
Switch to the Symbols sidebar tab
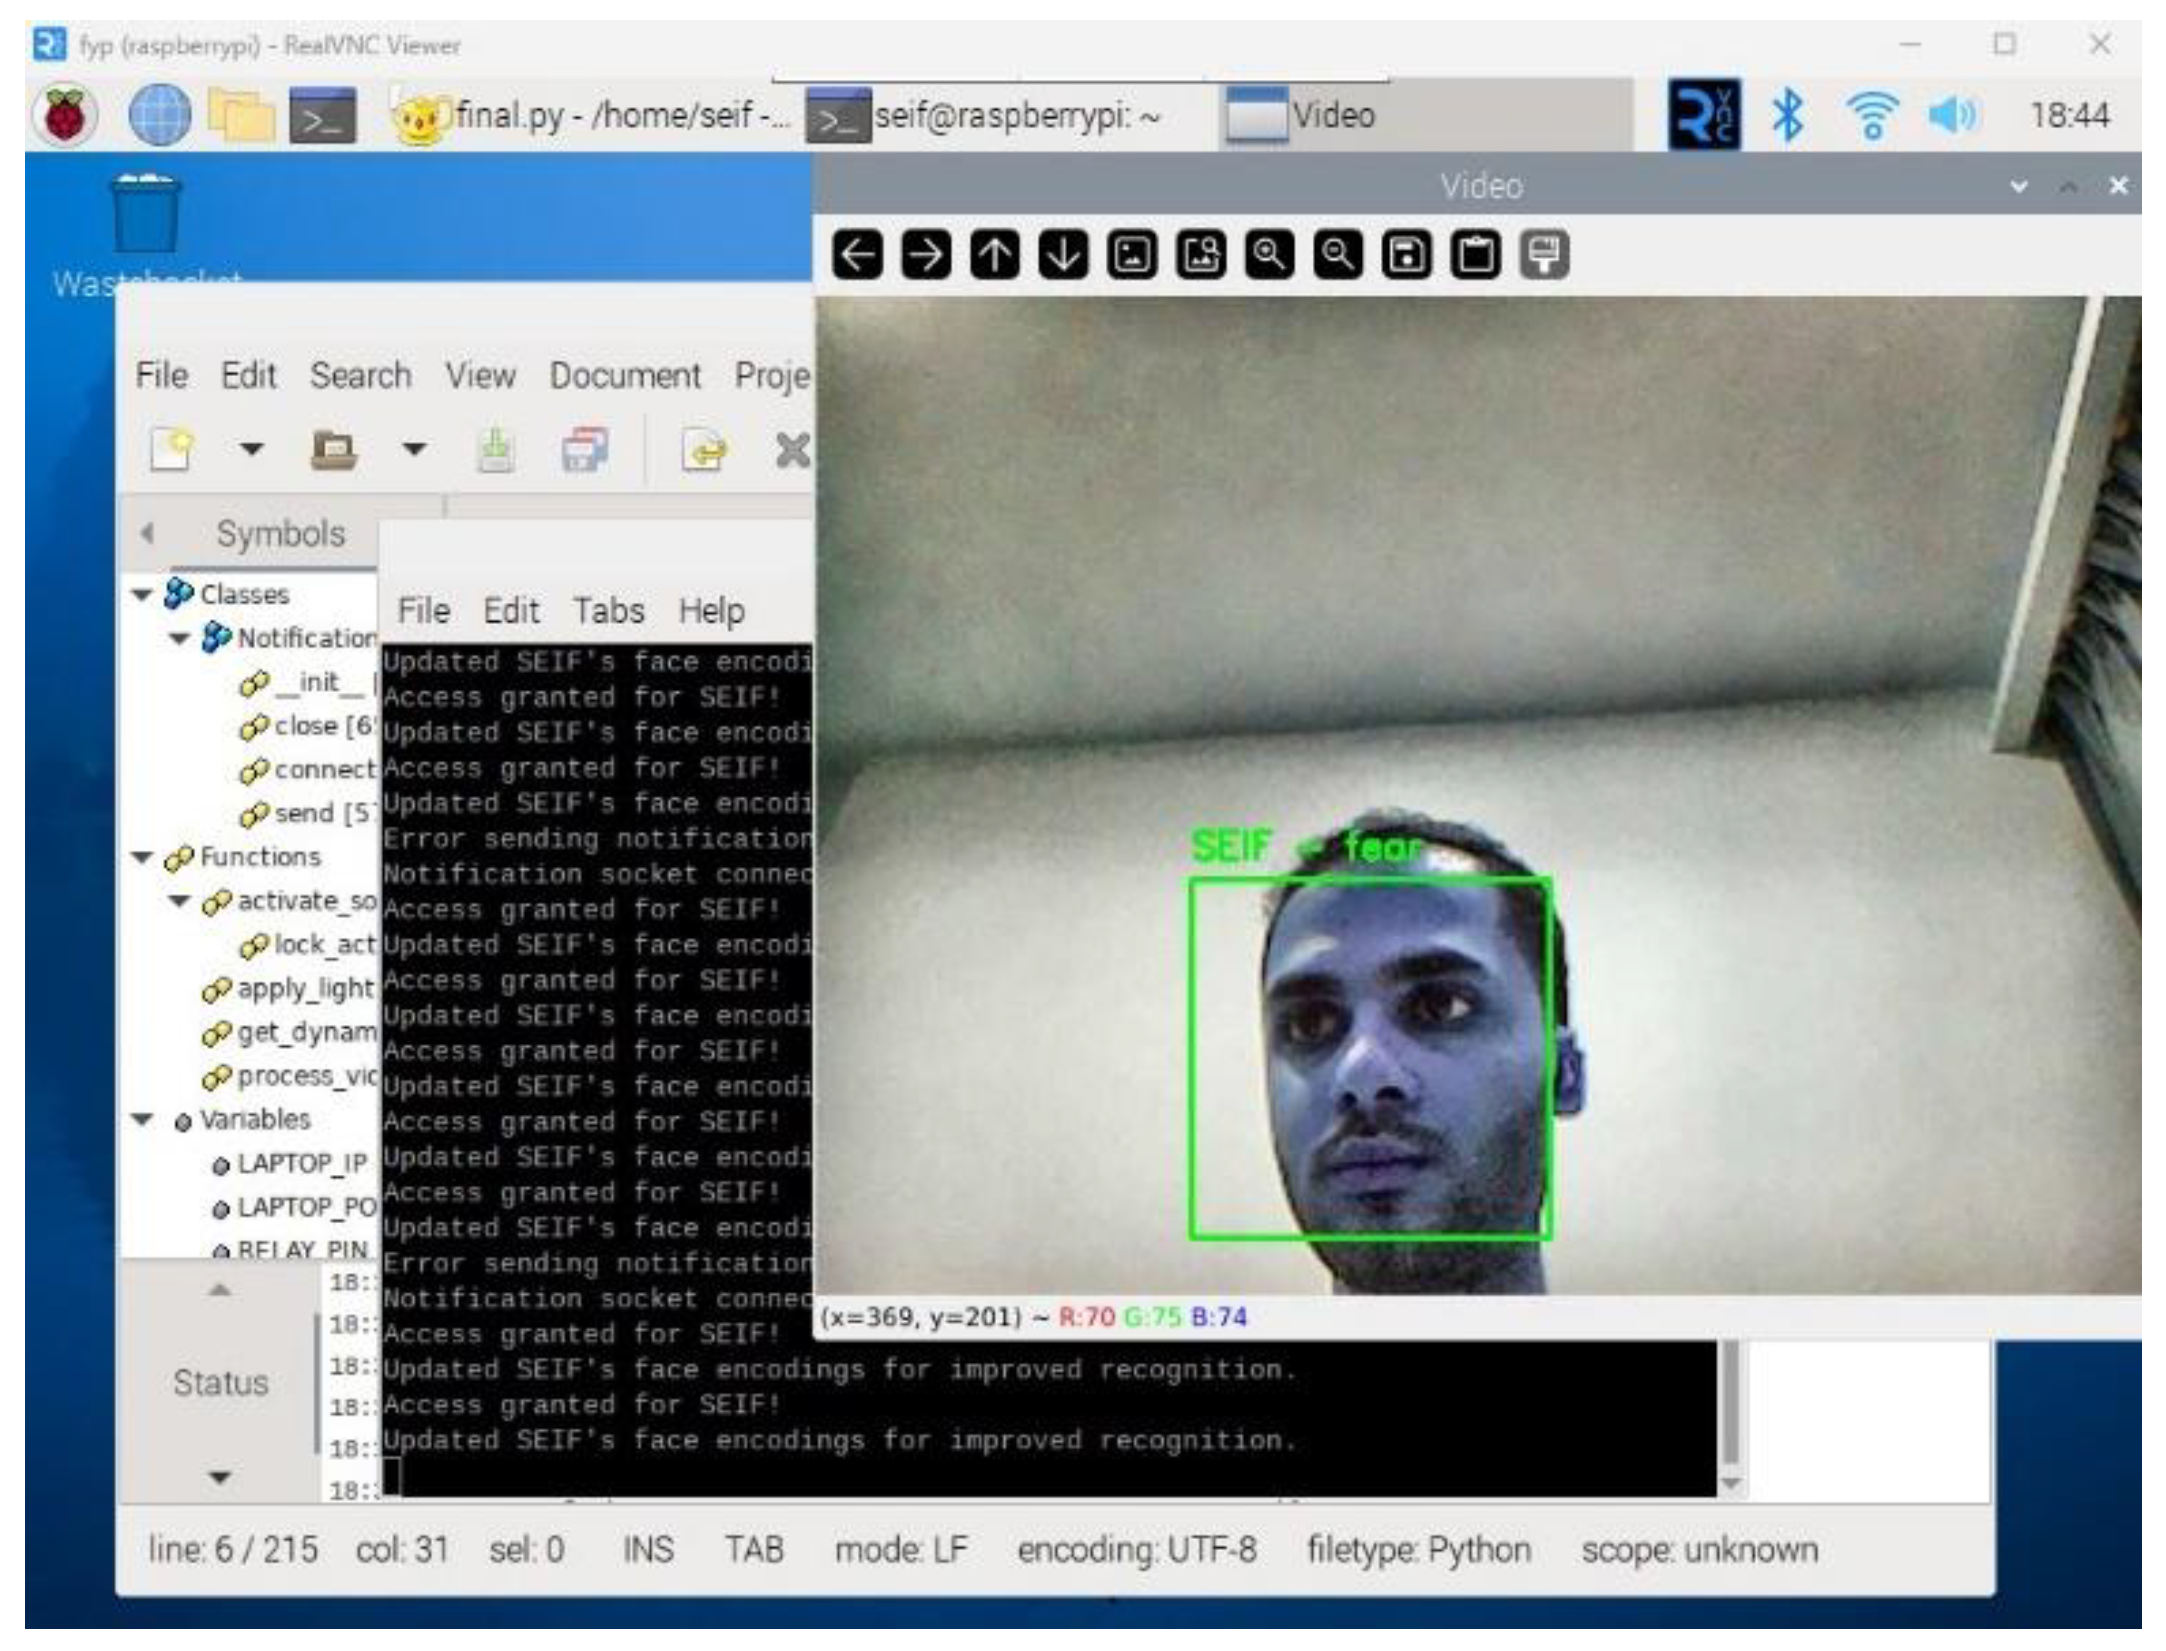pos(280,534)
